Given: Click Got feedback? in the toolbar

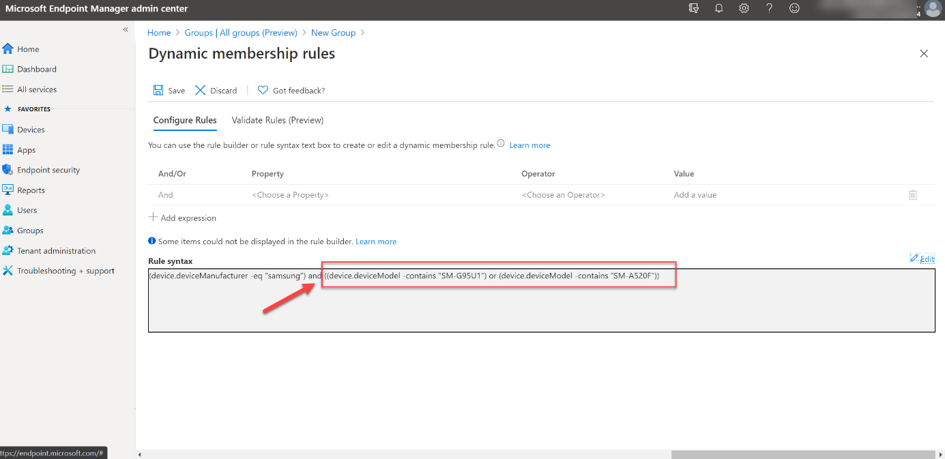Looking at the screenshot, I should click(292, 90).
